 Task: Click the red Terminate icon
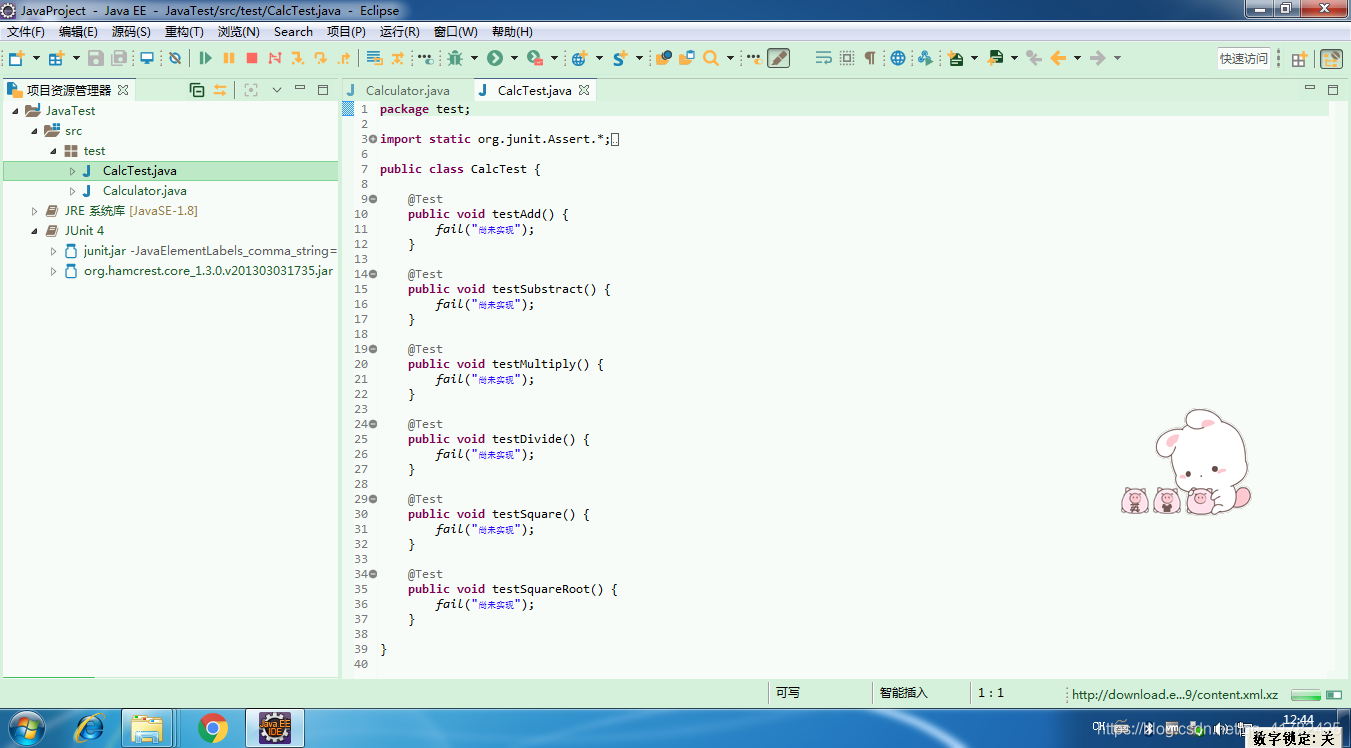(252, 58)
